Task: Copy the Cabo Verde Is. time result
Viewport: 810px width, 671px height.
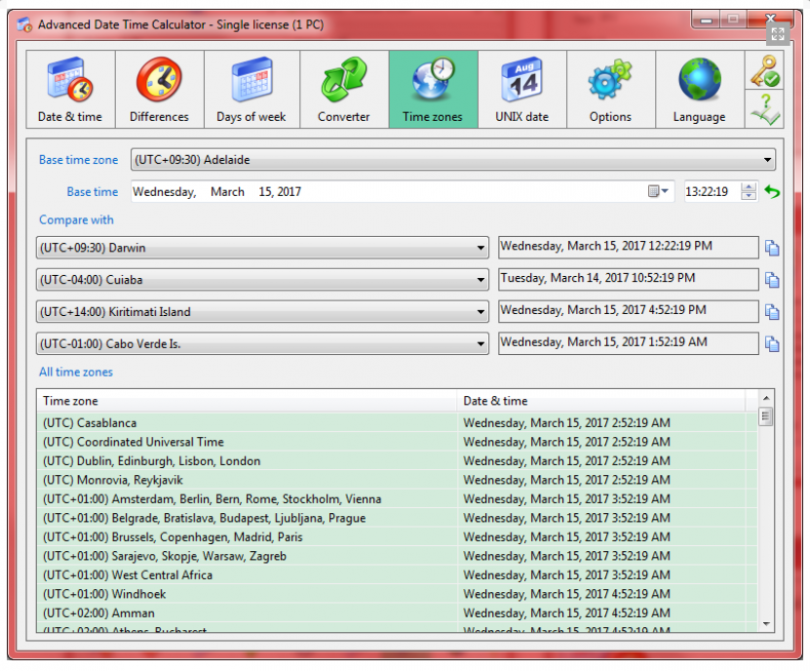Action: [x=772, y=344]
